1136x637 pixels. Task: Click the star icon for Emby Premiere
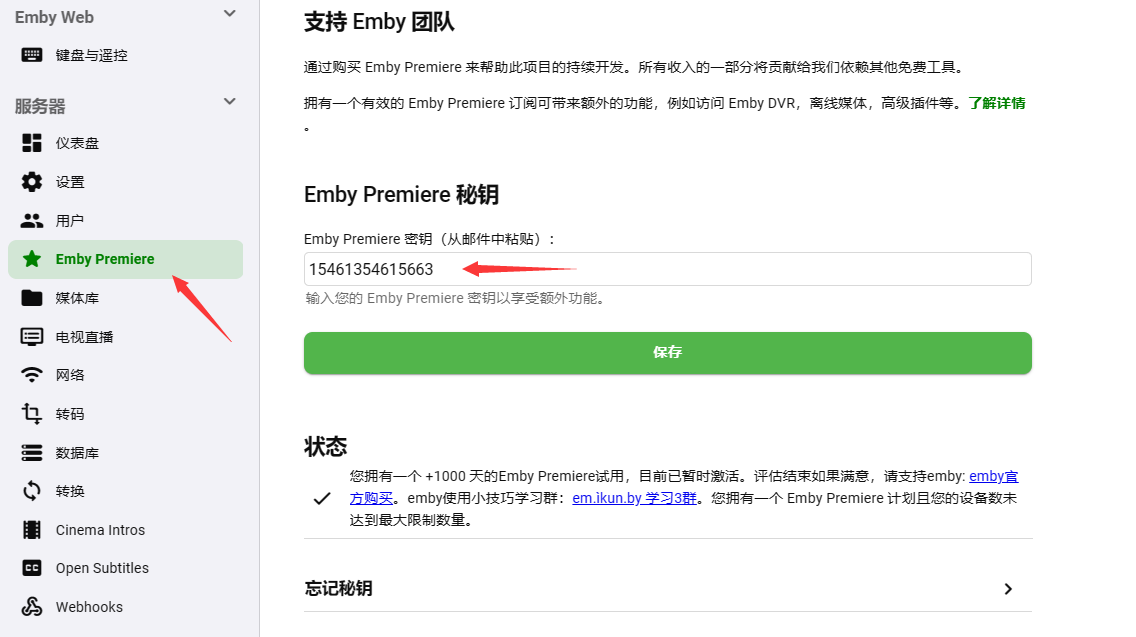(32, 259)
